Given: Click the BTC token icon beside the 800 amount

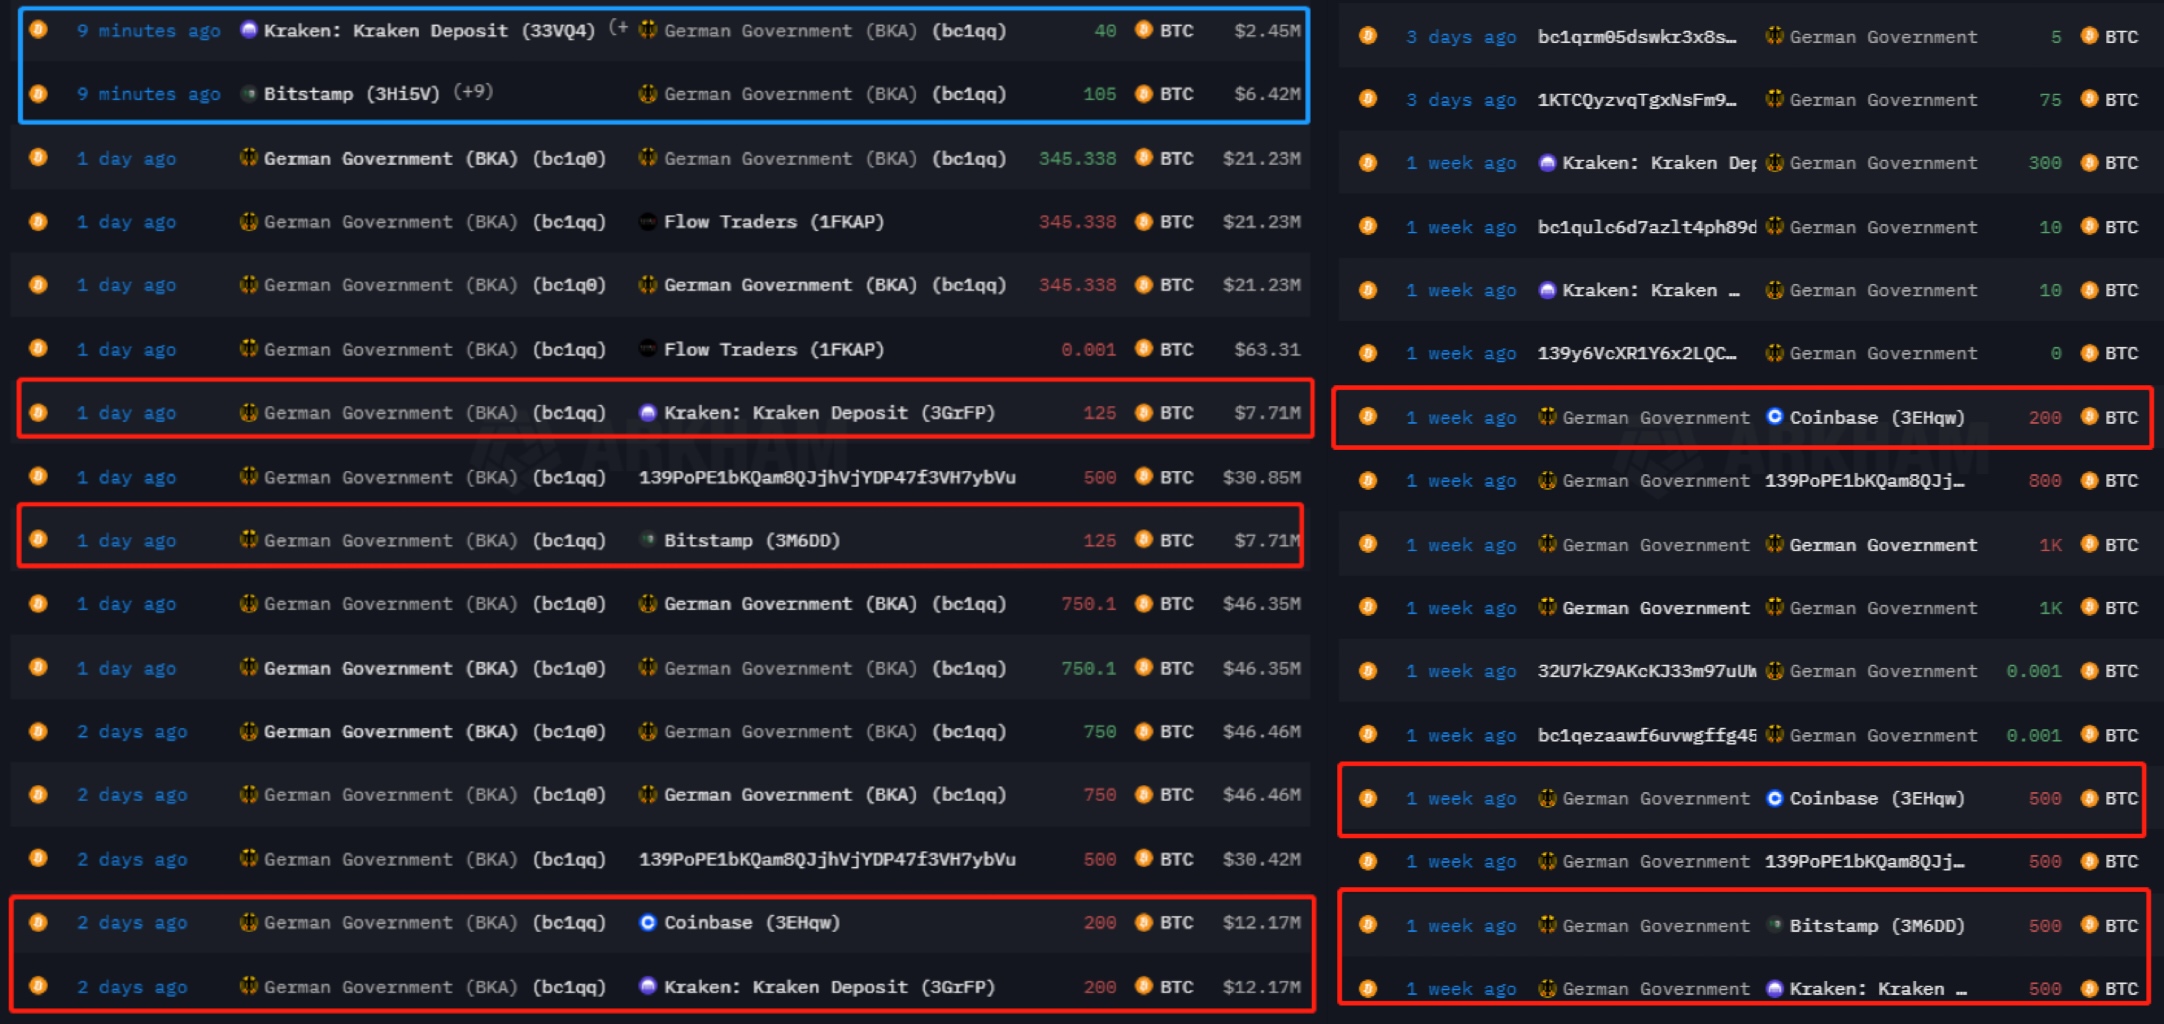Looking at the screenshot, I should [x=2089, y=480].
